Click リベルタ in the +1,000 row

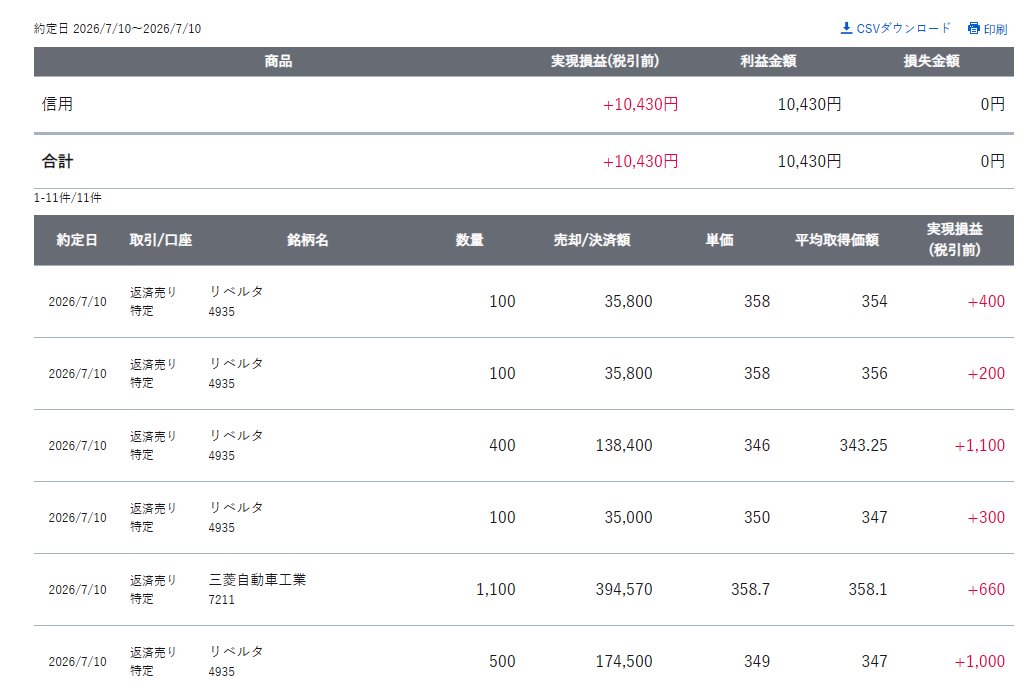(236, 652)
